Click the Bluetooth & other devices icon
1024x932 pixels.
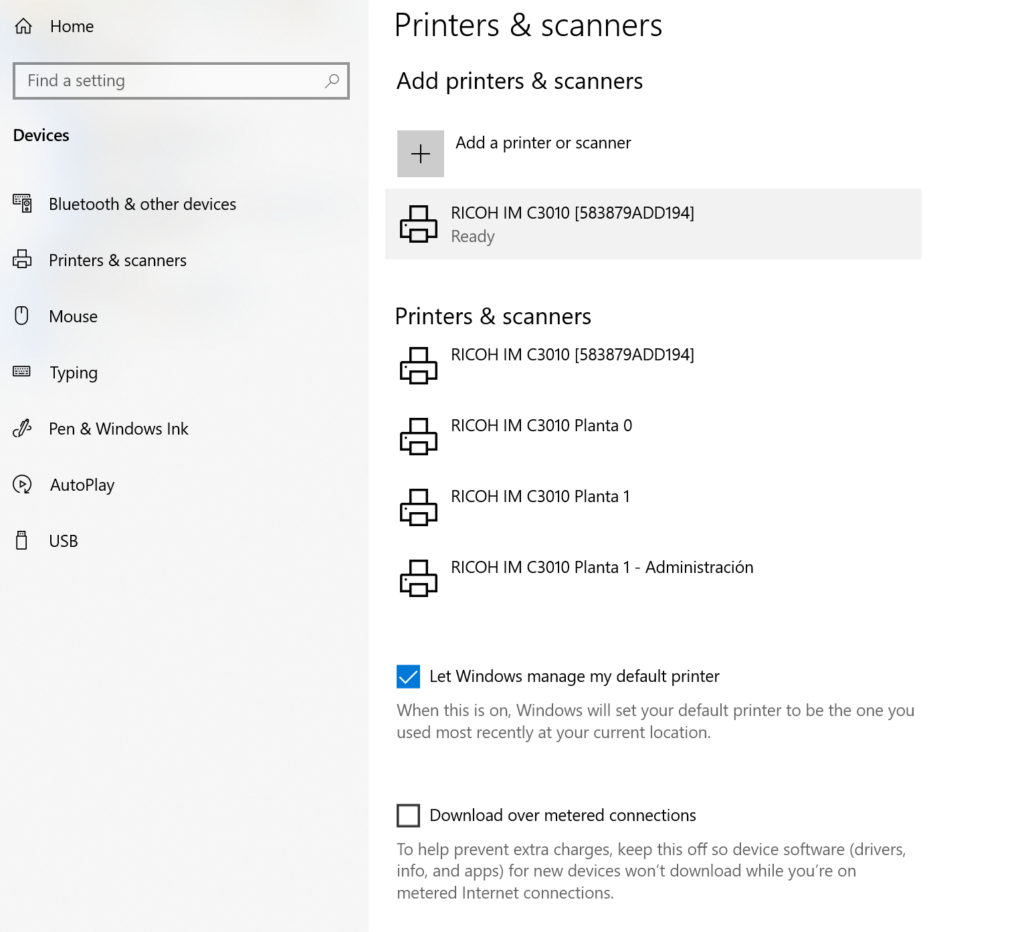[x=22, y=204]
